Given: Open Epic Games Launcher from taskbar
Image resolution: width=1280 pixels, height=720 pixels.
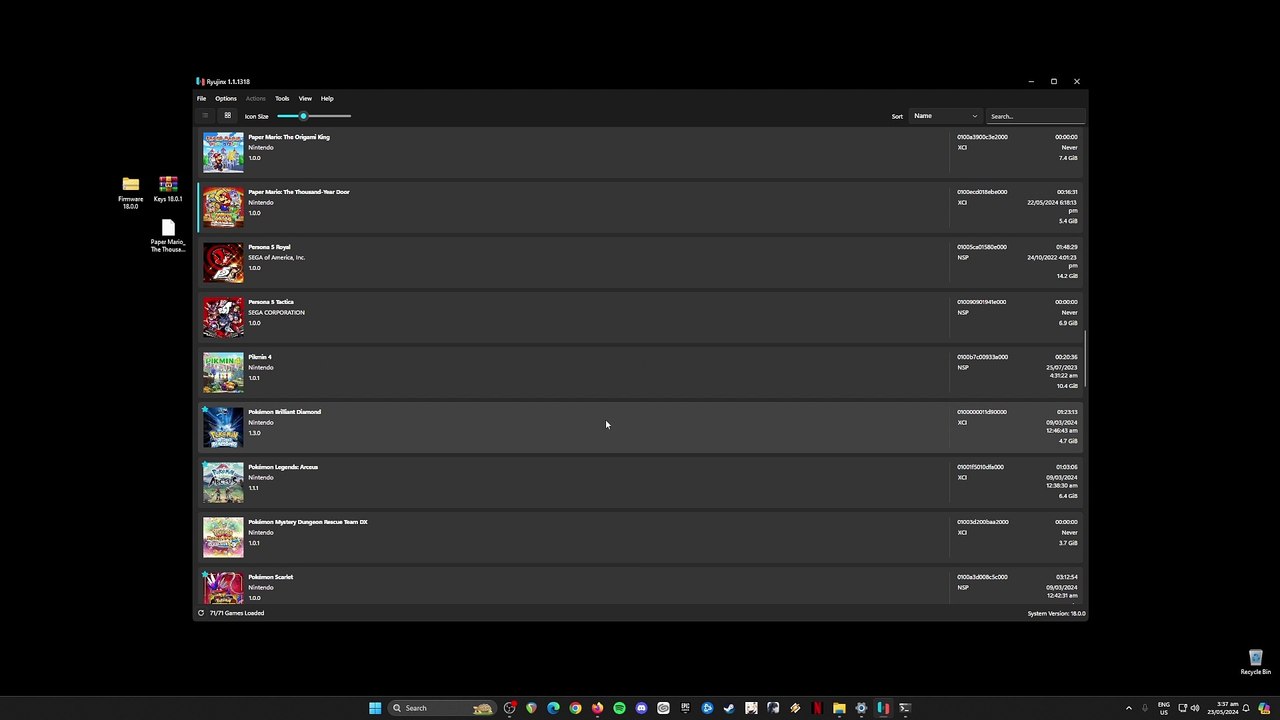Looking at the screenshot, I should (685, 708).
